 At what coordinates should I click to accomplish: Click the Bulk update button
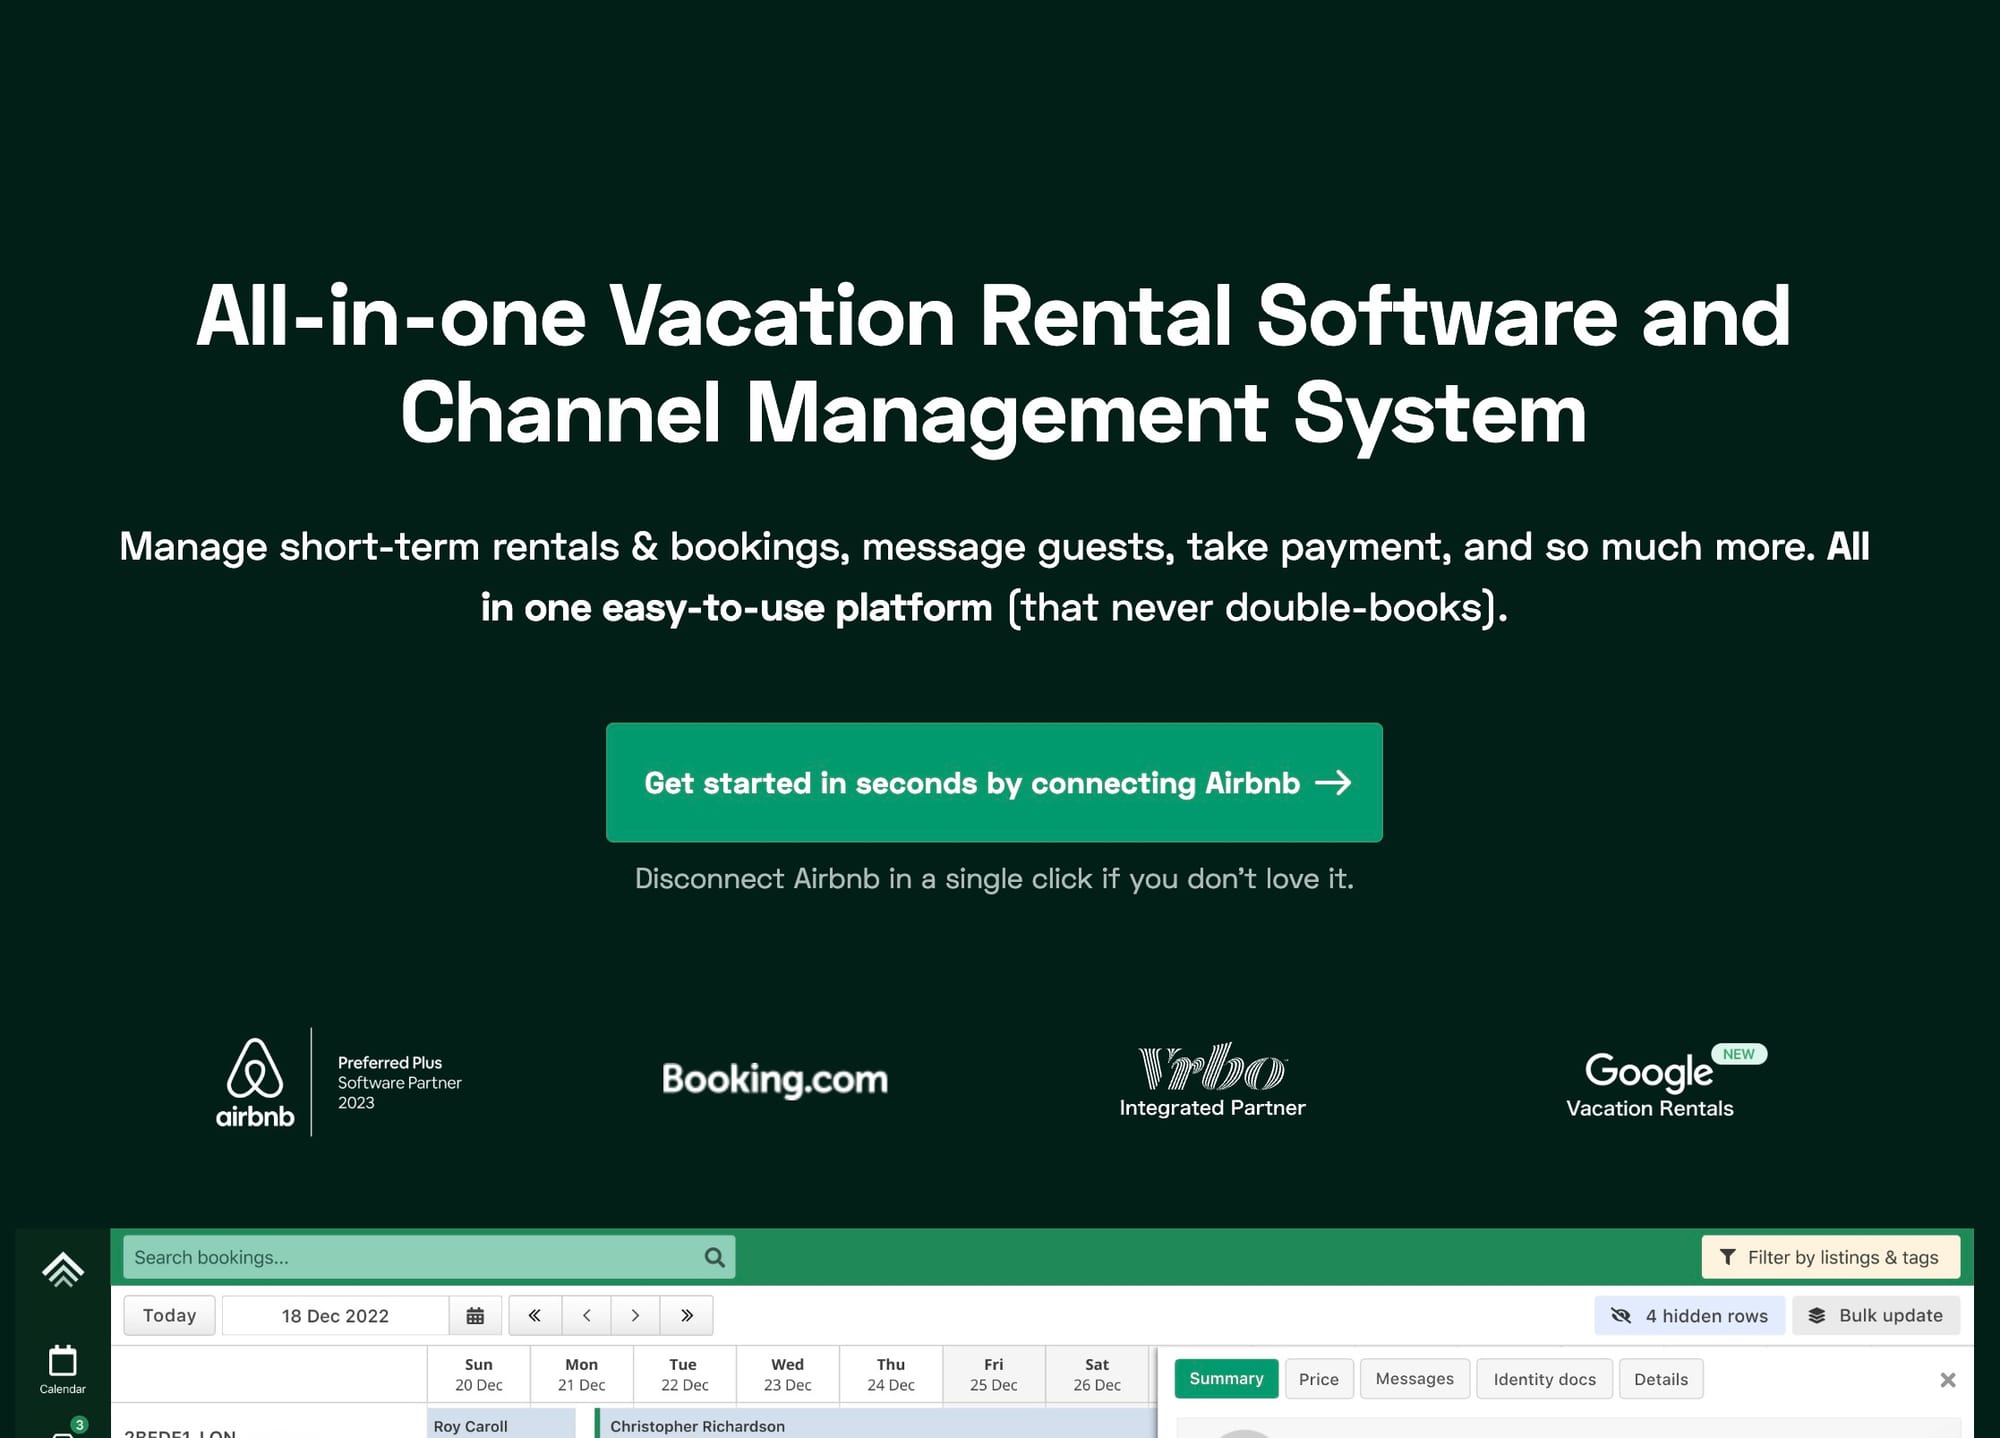coord(1875,1316)
